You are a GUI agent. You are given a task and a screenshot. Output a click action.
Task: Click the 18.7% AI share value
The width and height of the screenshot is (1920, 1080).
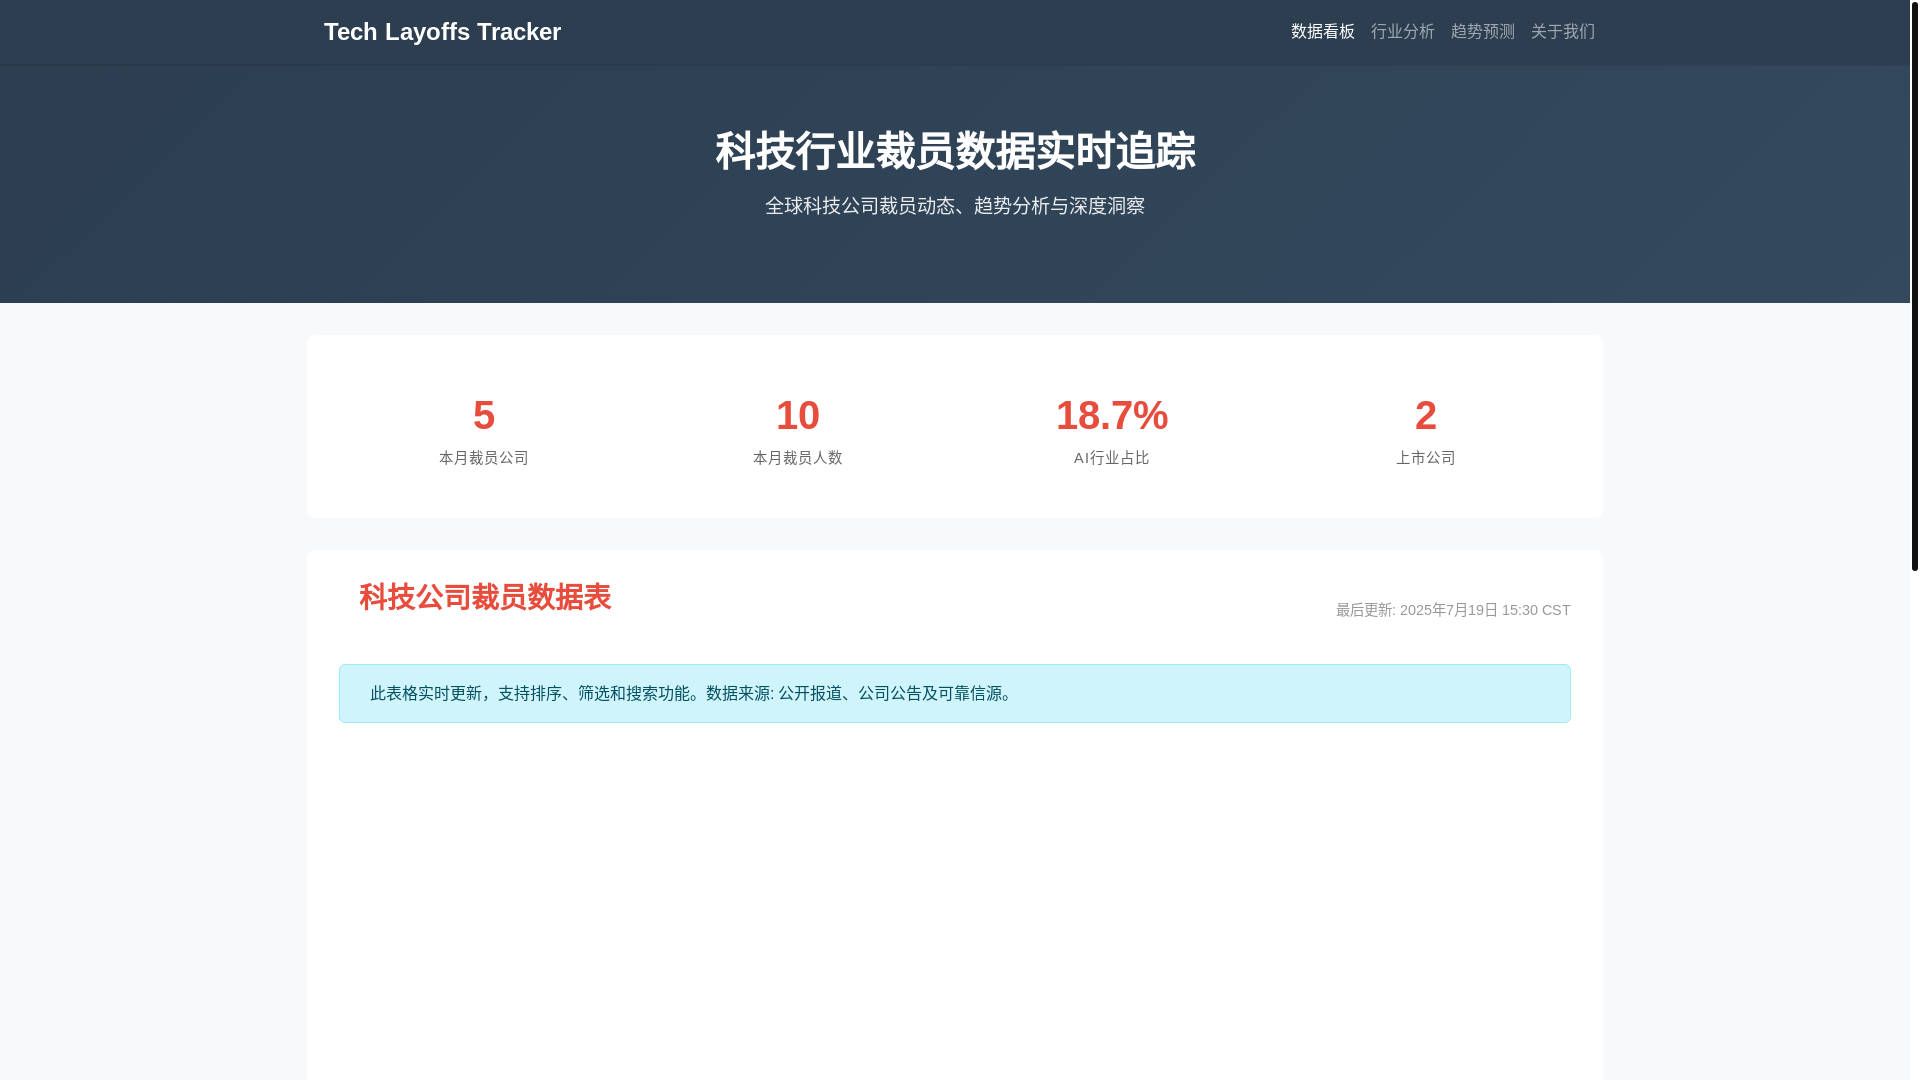pos(1112,415)
